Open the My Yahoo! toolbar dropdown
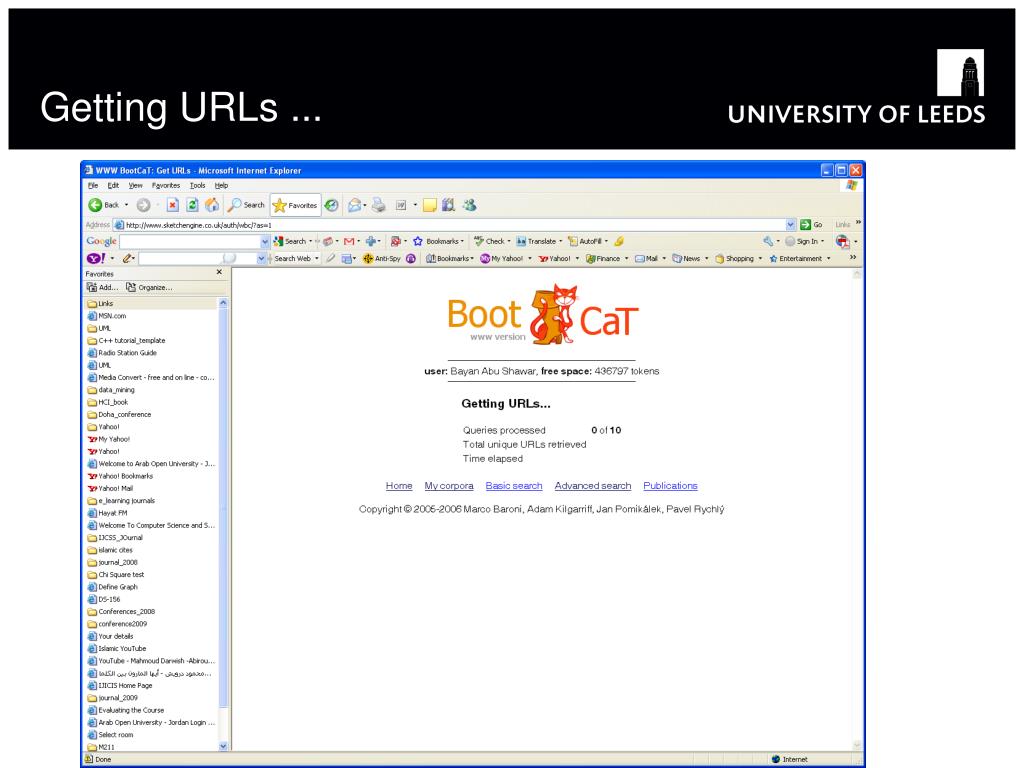The height and width of the screenshot is (768, 1024). (503, 259)
